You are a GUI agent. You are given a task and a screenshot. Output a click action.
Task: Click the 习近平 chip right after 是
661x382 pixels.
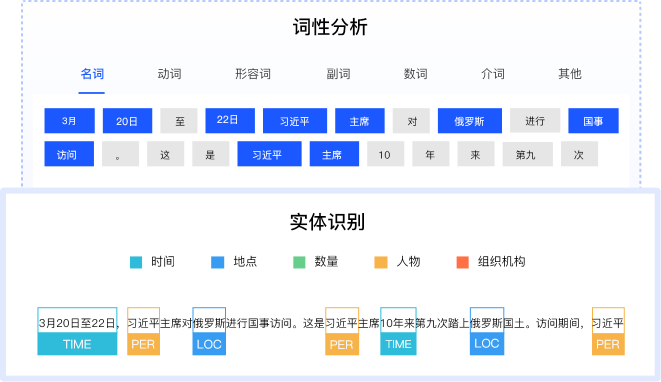point(269,154)
